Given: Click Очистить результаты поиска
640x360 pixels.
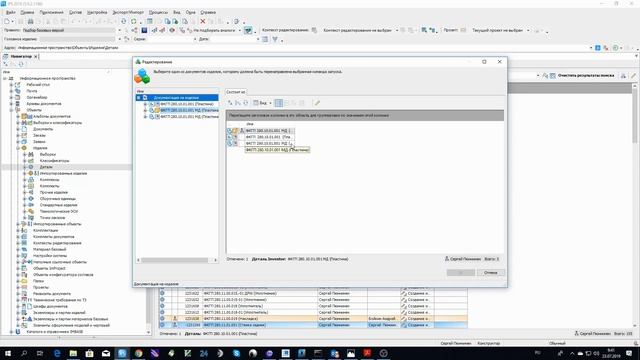Looking at the screenshot, I should click(x=586, y=76).
